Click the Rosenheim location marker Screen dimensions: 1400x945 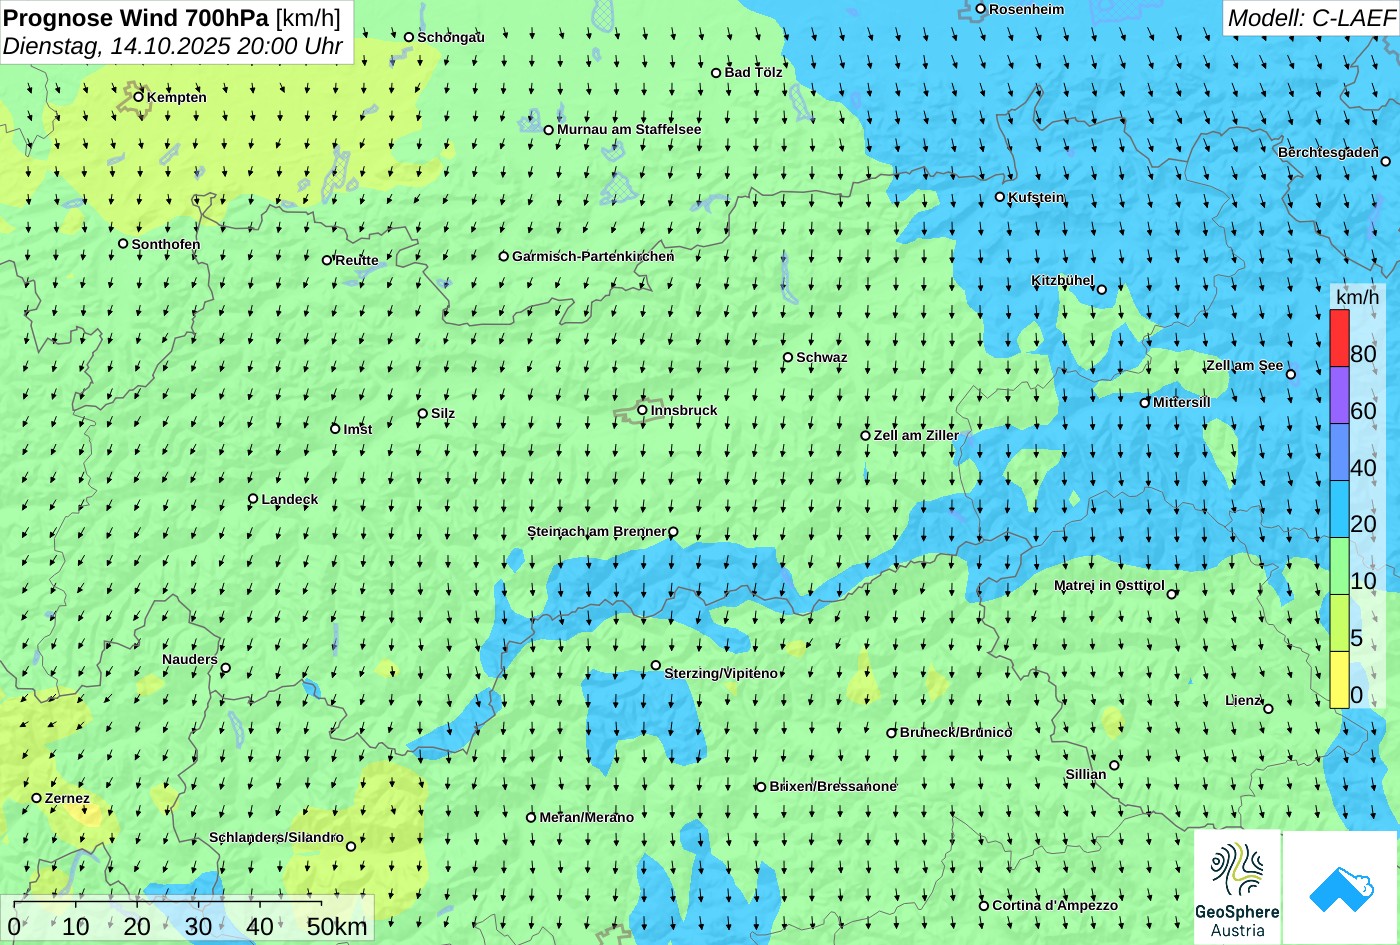(981, 9)
